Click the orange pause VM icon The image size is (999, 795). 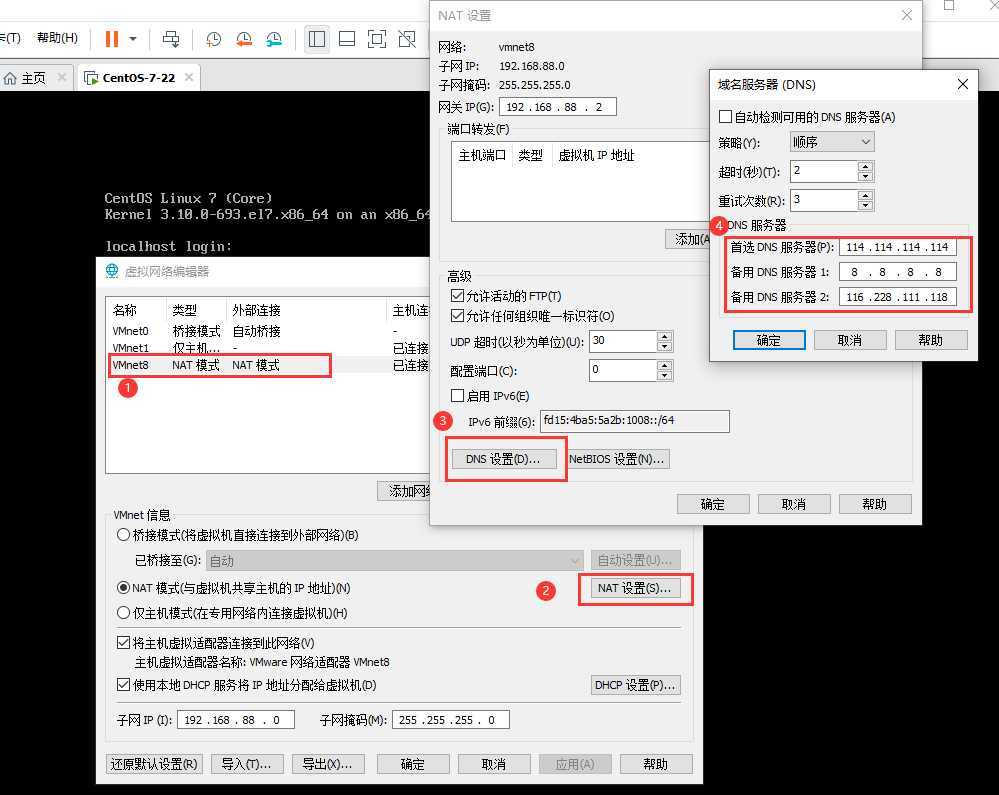(x=111, y=39)
